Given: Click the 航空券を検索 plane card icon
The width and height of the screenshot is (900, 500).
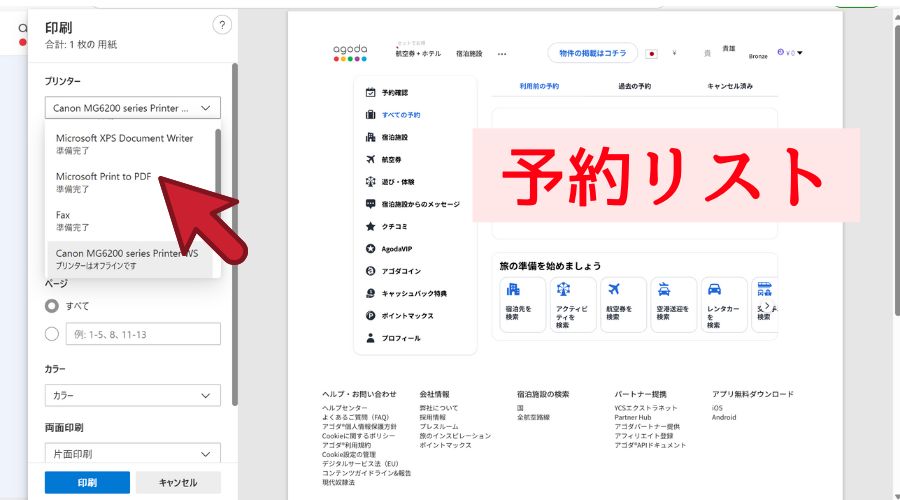Looking at the screenshot, I should pos(614,289).
